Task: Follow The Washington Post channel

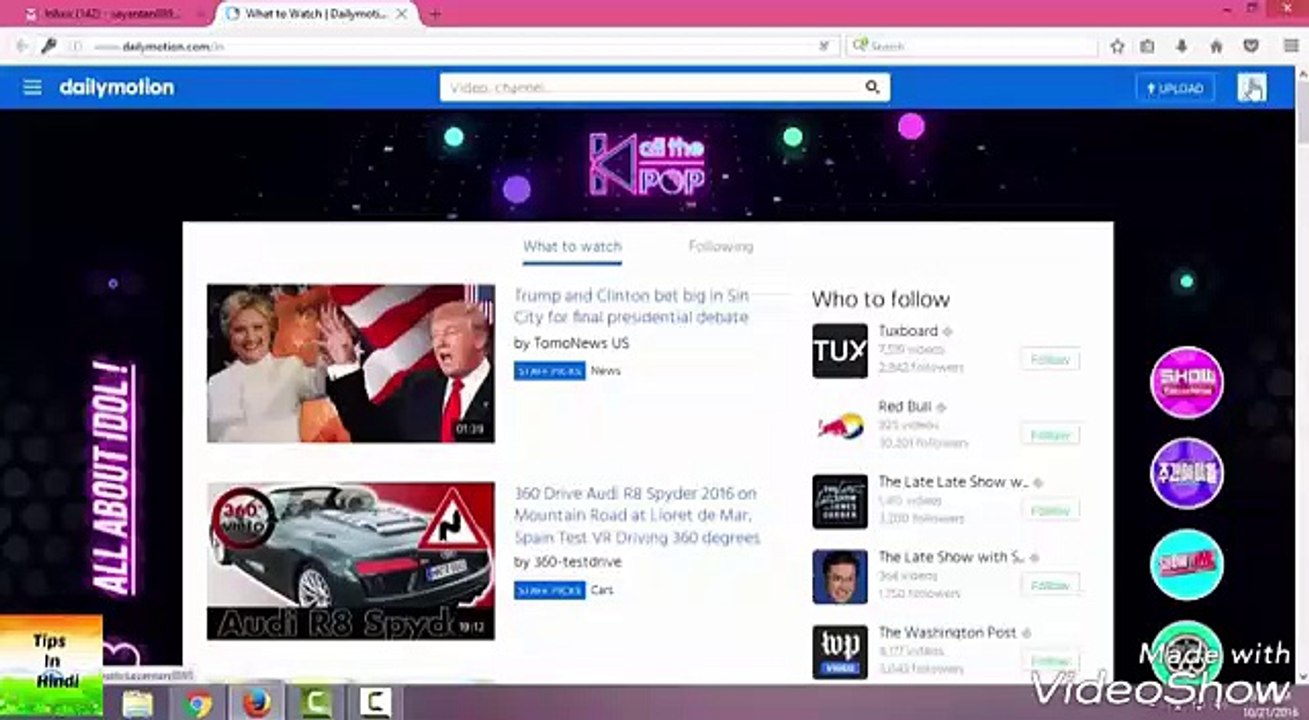Action: coord(1050,661)
